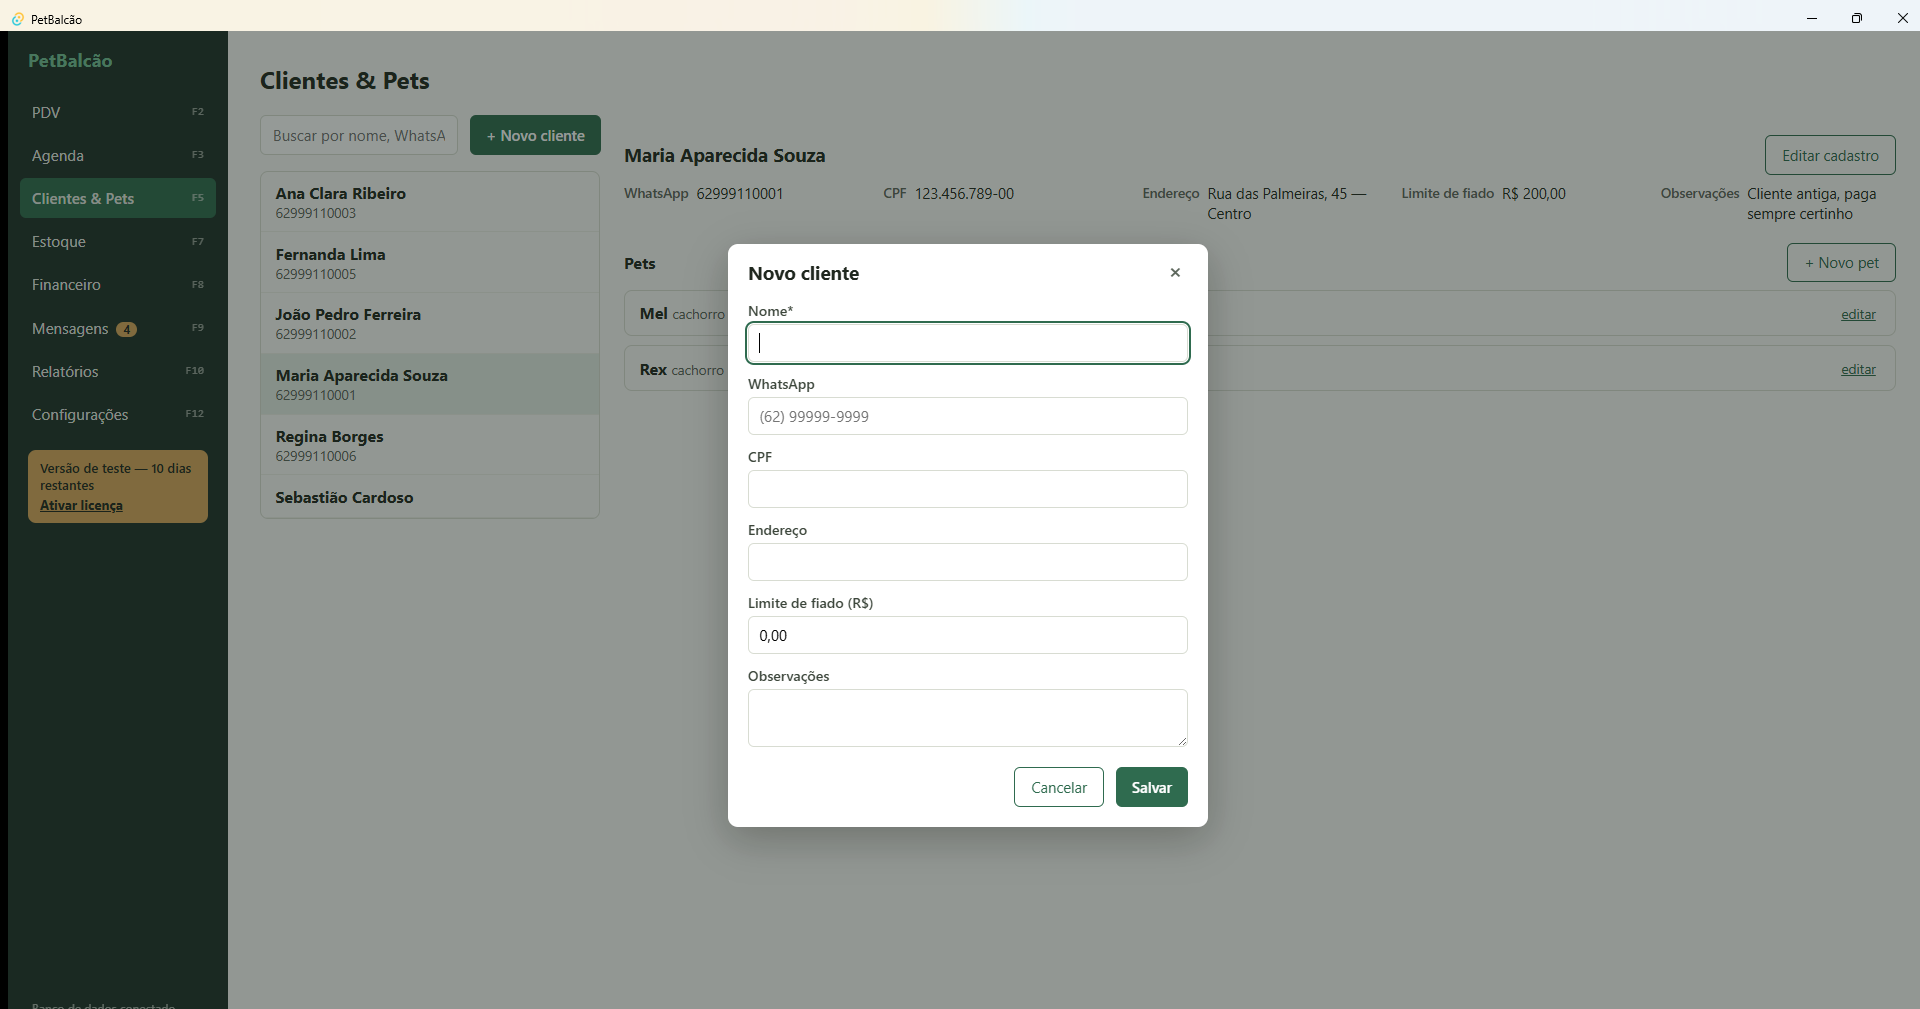Click the Editar cadastro button
The width and height of the screenshot is (1920, 1009).
1830,155
